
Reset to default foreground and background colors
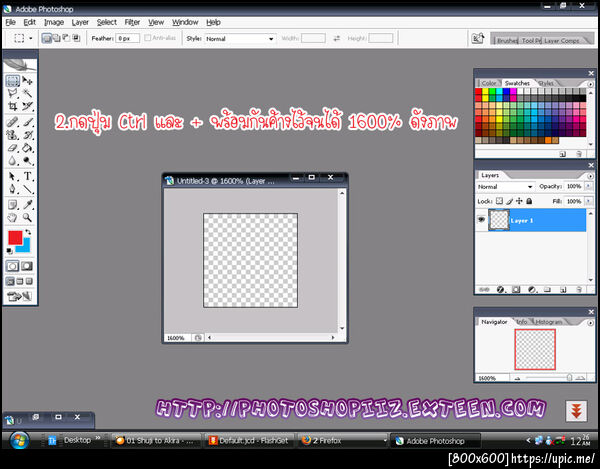coord(10,251)
